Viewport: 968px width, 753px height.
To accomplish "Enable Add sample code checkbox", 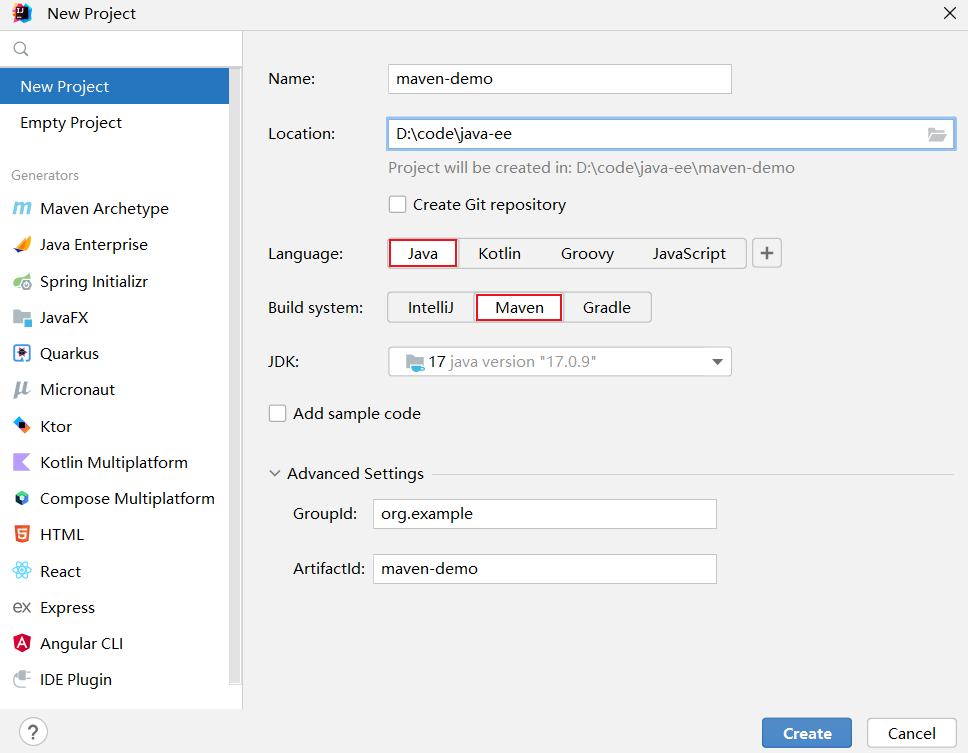I will point(277,414).
